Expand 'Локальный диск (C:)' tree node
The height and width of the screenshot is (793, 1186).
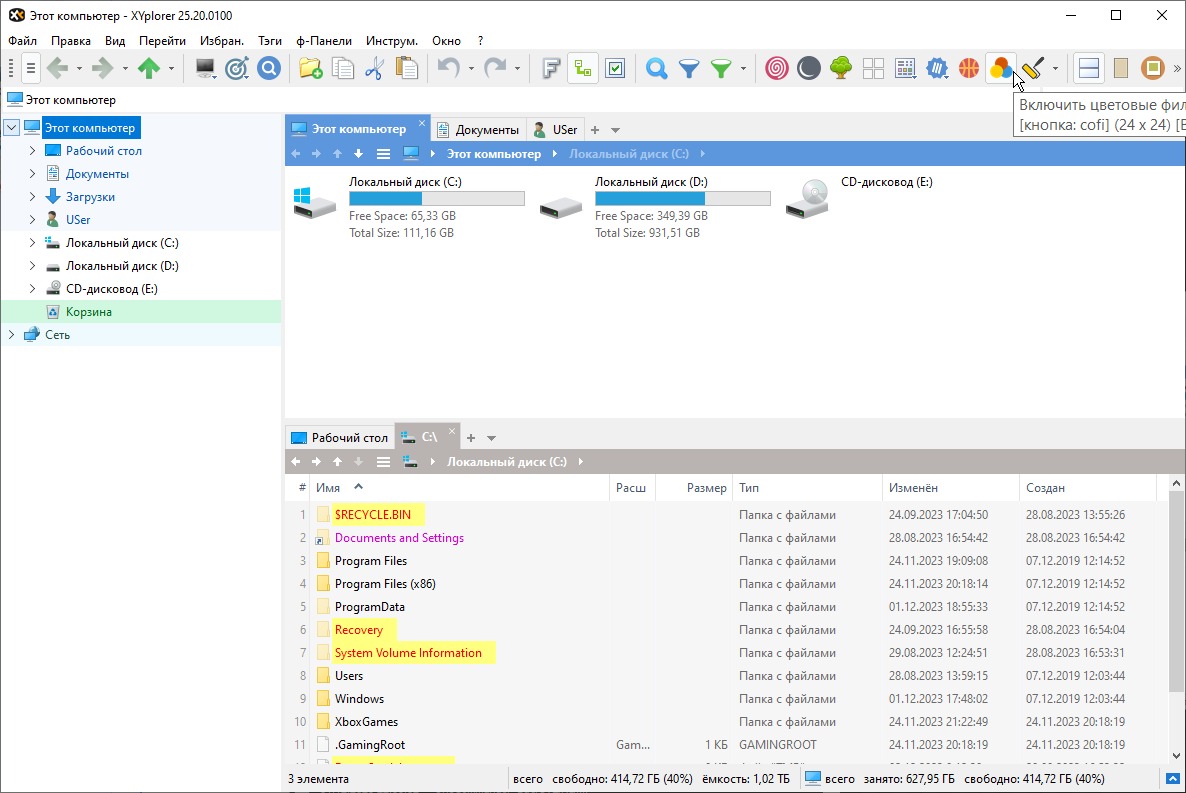(x=33, y=243)
